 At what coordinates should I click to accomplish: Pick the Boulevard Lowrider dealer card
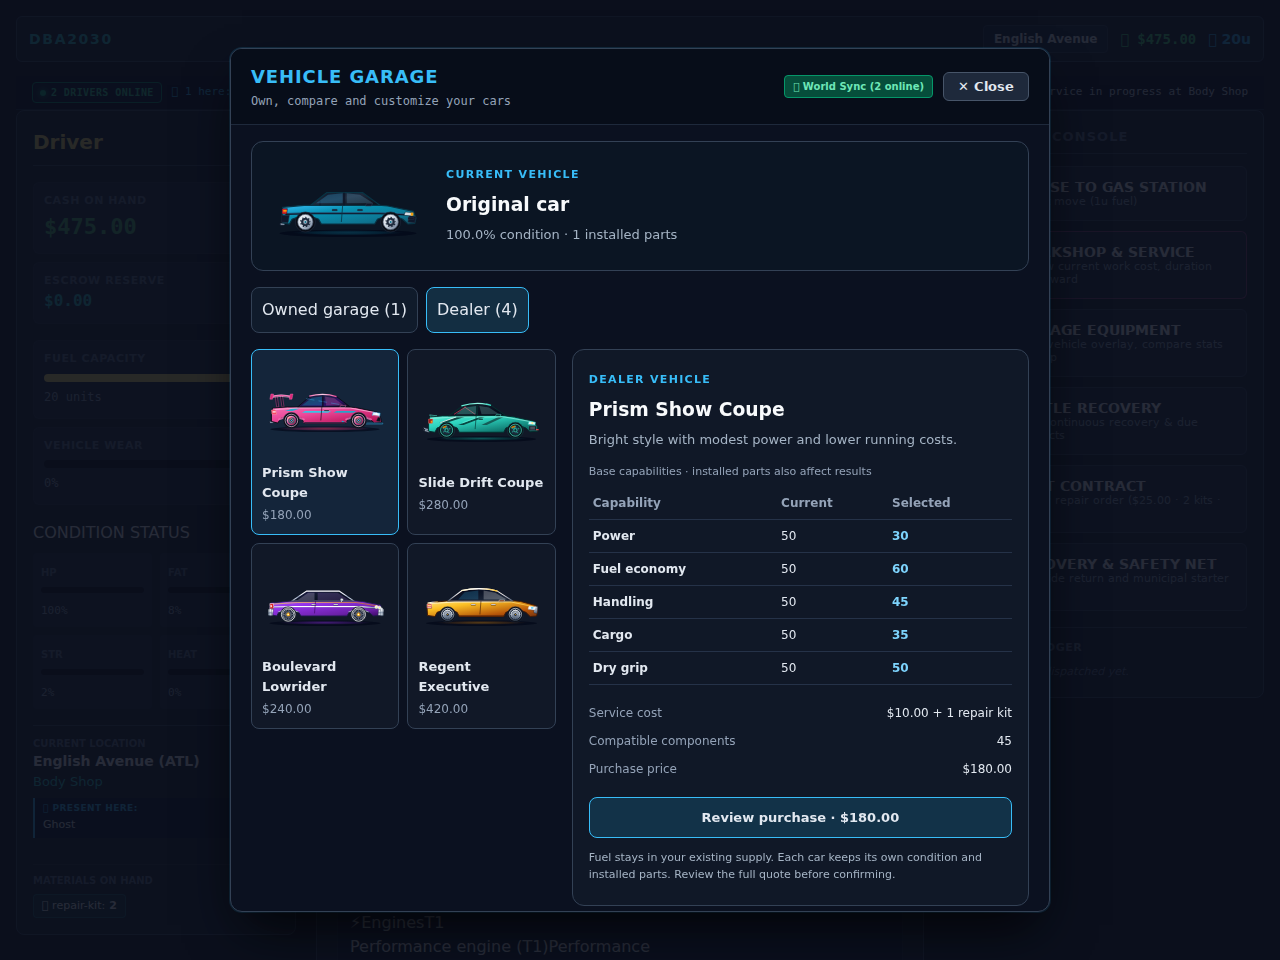(x=325, y=636)
